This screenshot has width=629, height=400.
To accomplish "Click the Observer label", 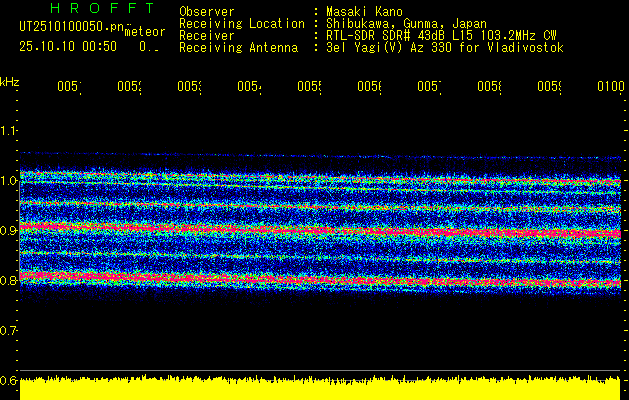I will (x=207, y=11).
